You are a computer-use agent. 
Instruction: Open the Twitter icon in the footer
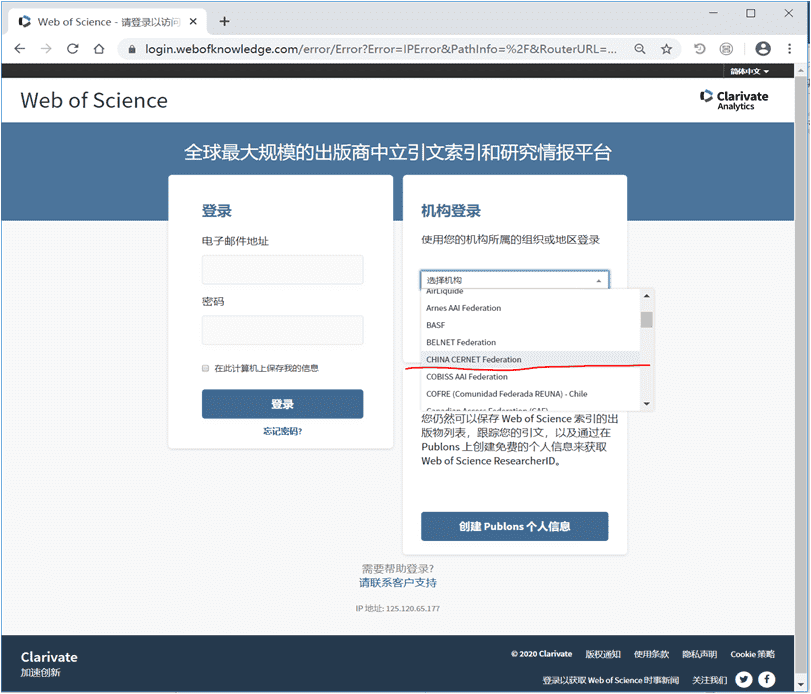[x=743, y=679]
